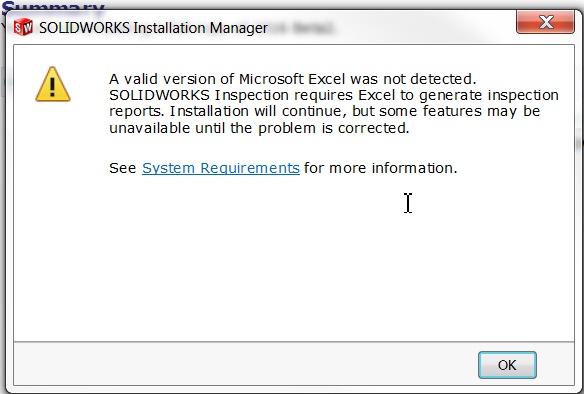
Task: Click the 'unavailable until the problem is corrected' line
Action: point(259,128)
